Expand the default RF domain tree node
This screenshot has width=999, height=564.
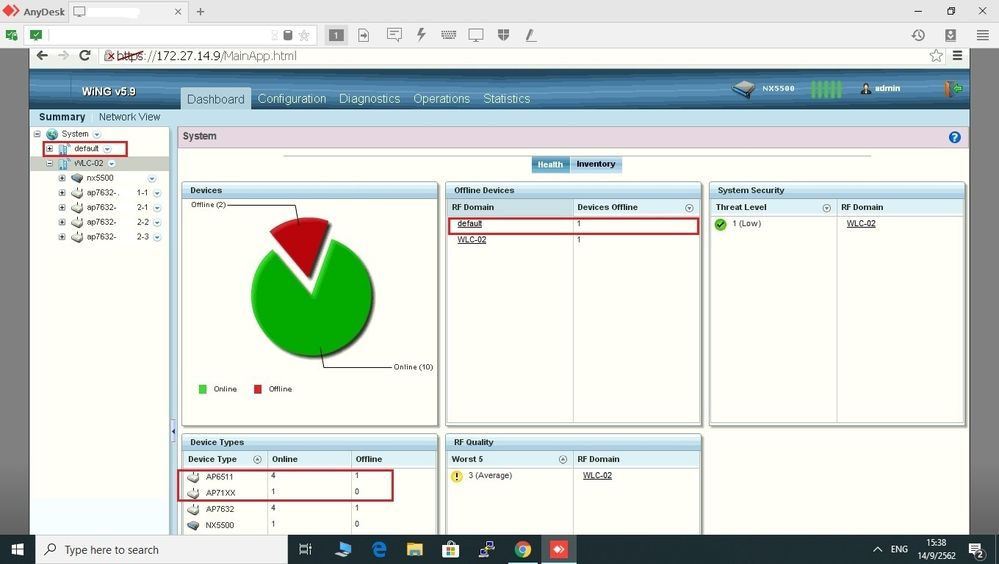click(x=50, y=148)
